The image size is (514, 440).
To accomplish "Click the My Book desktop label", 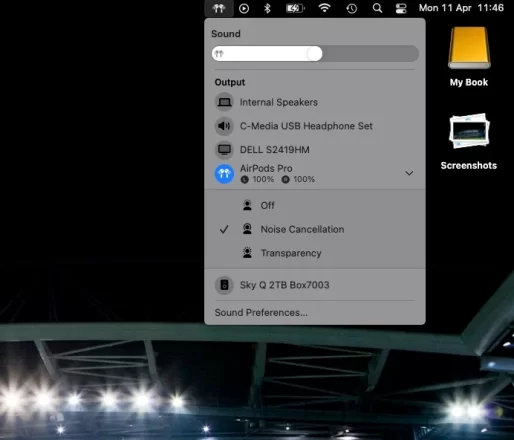I will click(469, 82).
